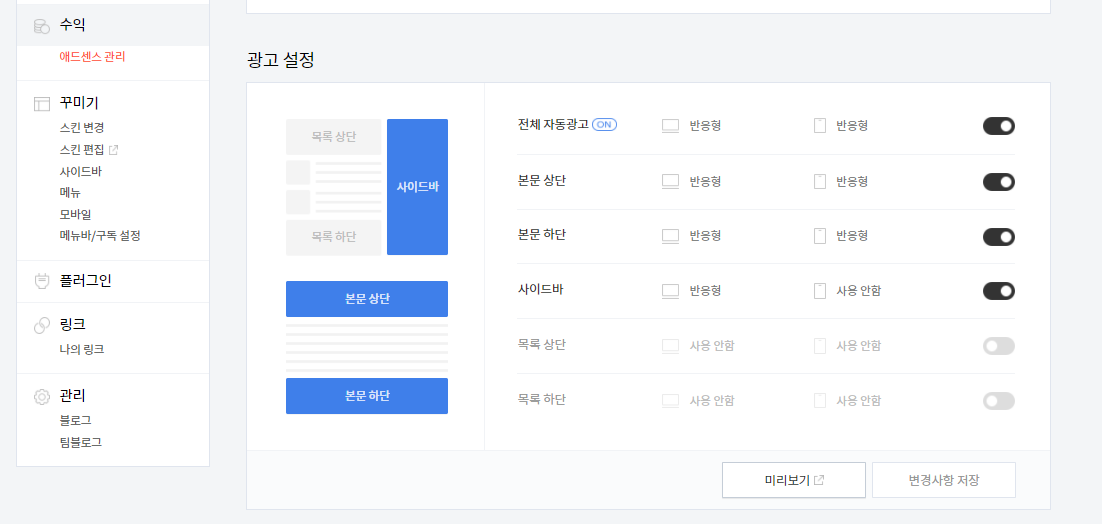This screenshot has height=524, width=1102.
Task: Open PC 사용 안함 option for 목록 상단
Action: tap(711, 346)
